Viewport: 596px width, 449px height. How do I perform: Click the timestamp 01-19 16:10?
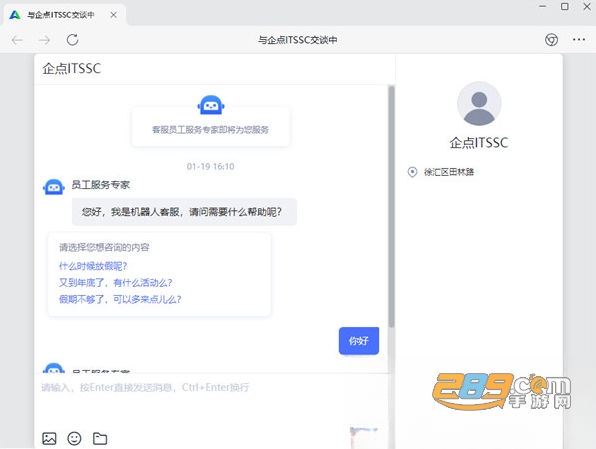click(211, 167)
